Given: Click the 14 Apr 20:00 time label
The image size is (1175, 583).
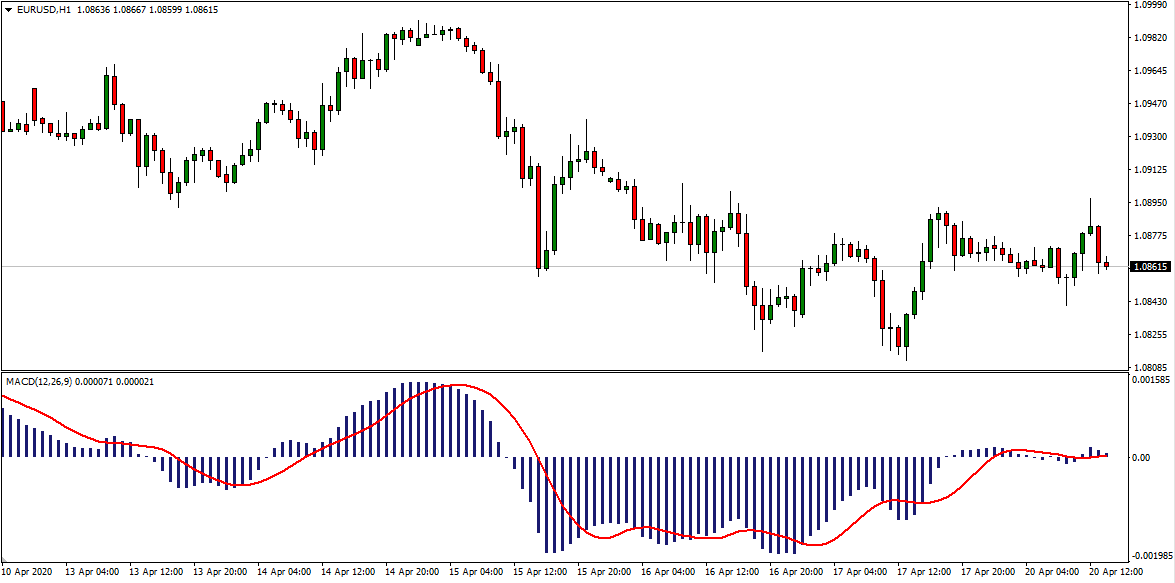Looking at the screenshot, I should tap(412, 573).
